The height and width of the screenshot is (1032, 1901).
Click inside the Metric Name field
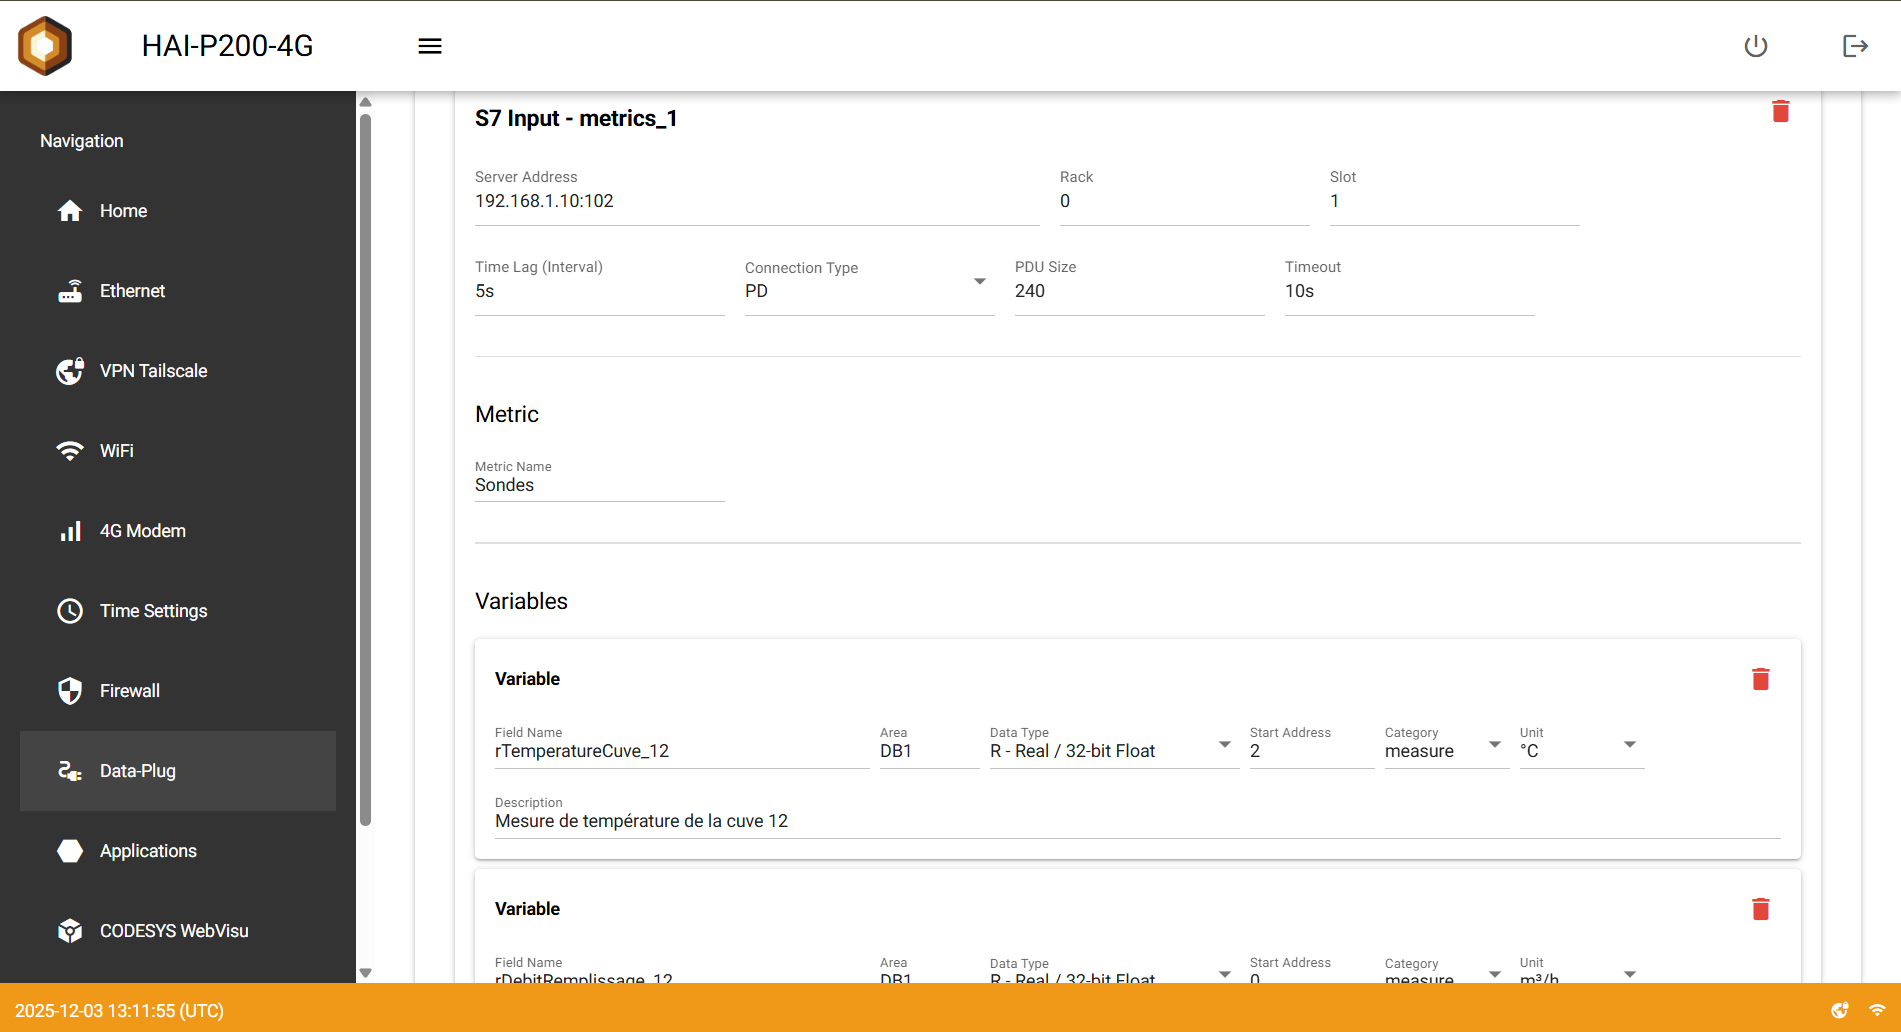click(x=598, y=485)
